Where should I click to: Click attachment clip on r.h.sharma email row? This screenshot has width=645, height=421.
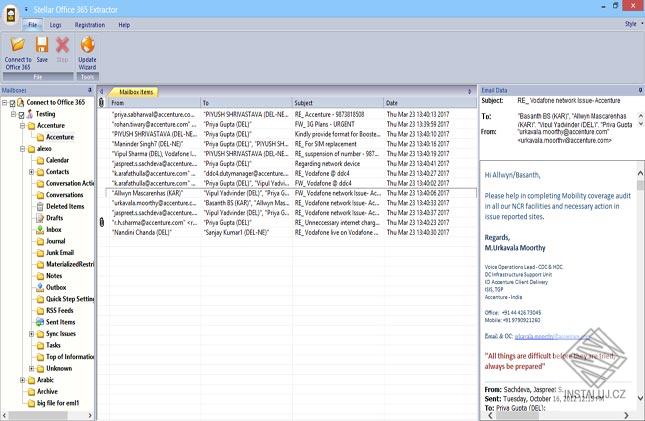(102, 222)
